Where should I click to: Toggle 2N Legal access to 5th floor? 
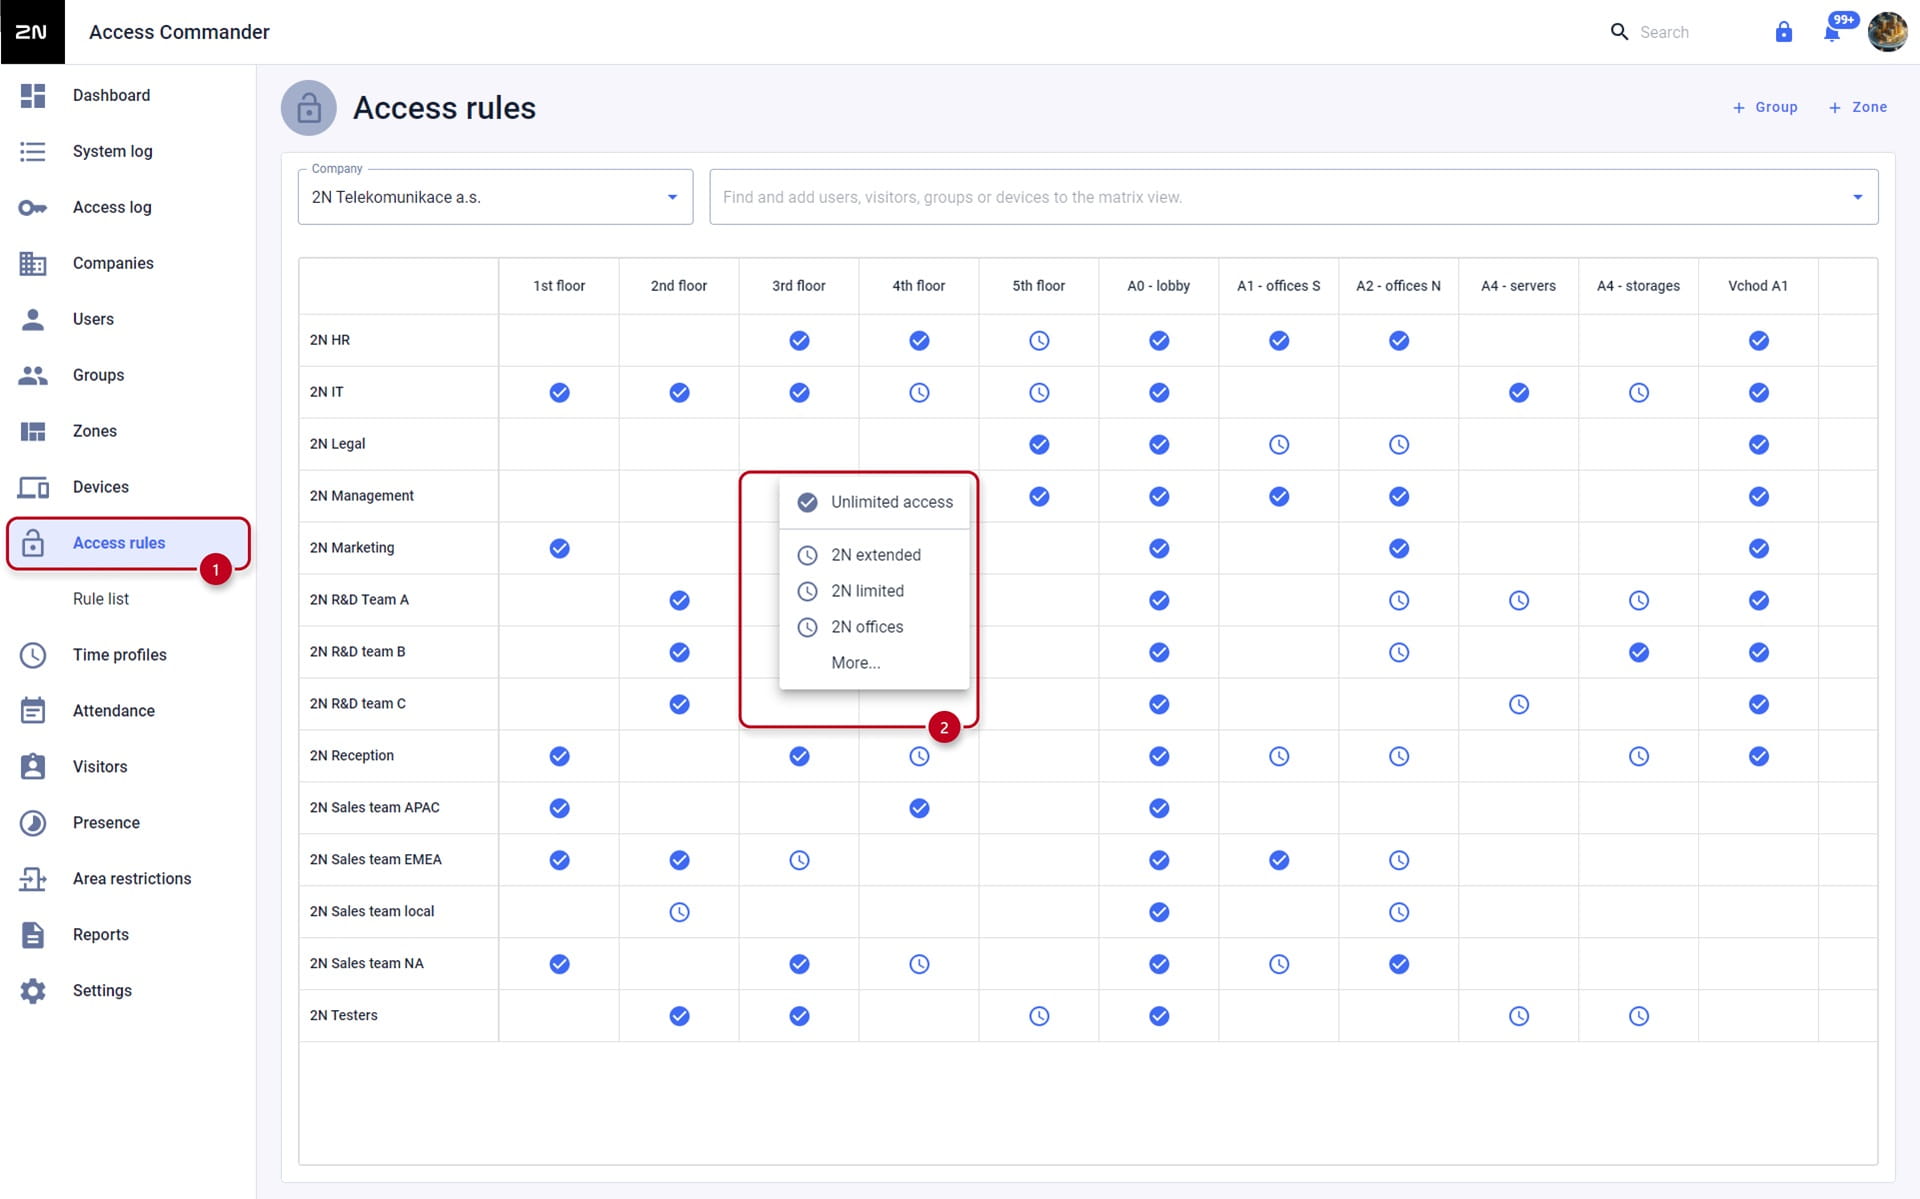coord(1039,445)
